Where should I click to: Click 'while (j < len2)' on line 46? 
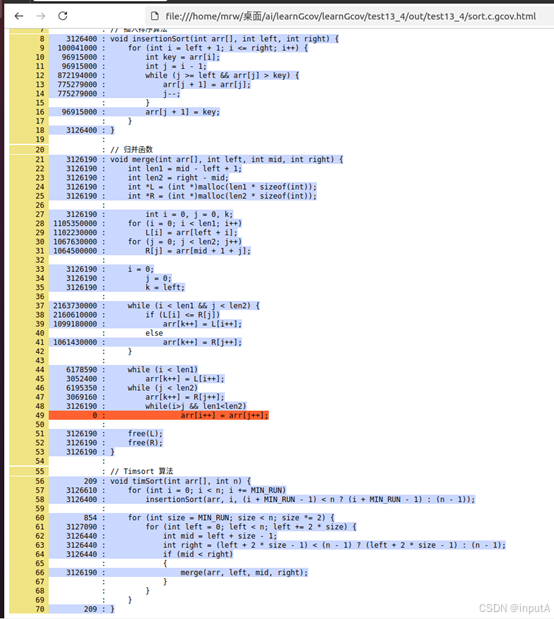tap(163, 388)
